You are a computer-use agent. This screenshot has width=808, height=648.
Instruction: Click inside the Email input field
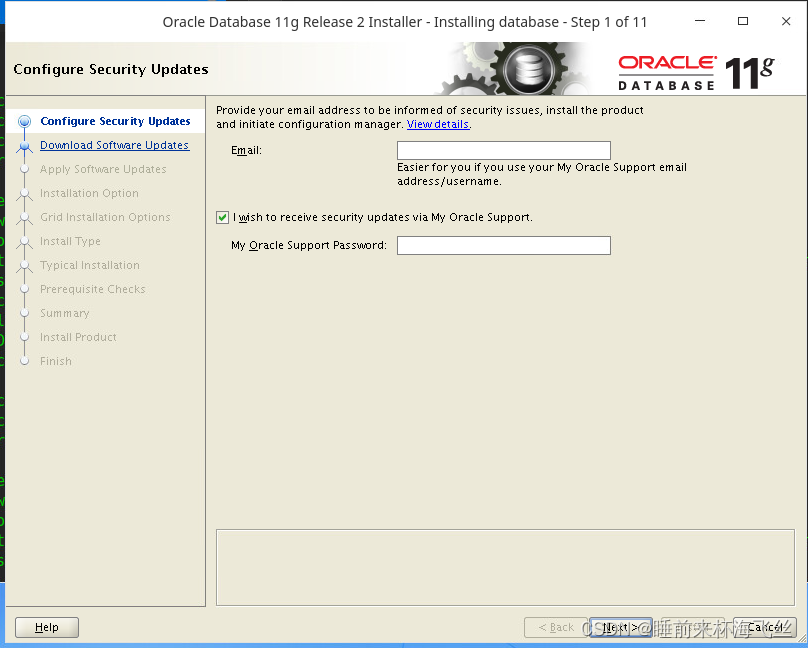tap(503, 150)
